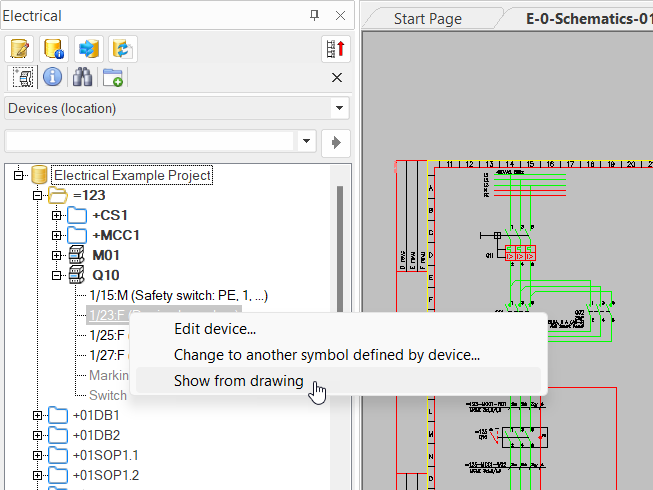
Task: Expand the +01DB1 location folder
Action: click(38, 415)
